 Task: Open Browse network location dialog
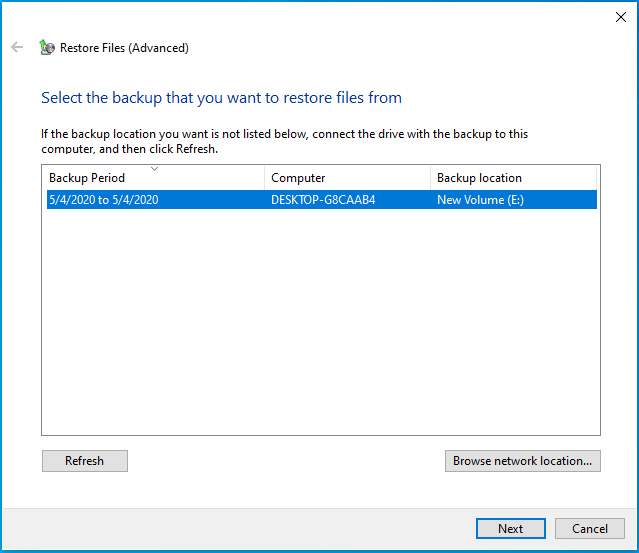coord(522,461)
